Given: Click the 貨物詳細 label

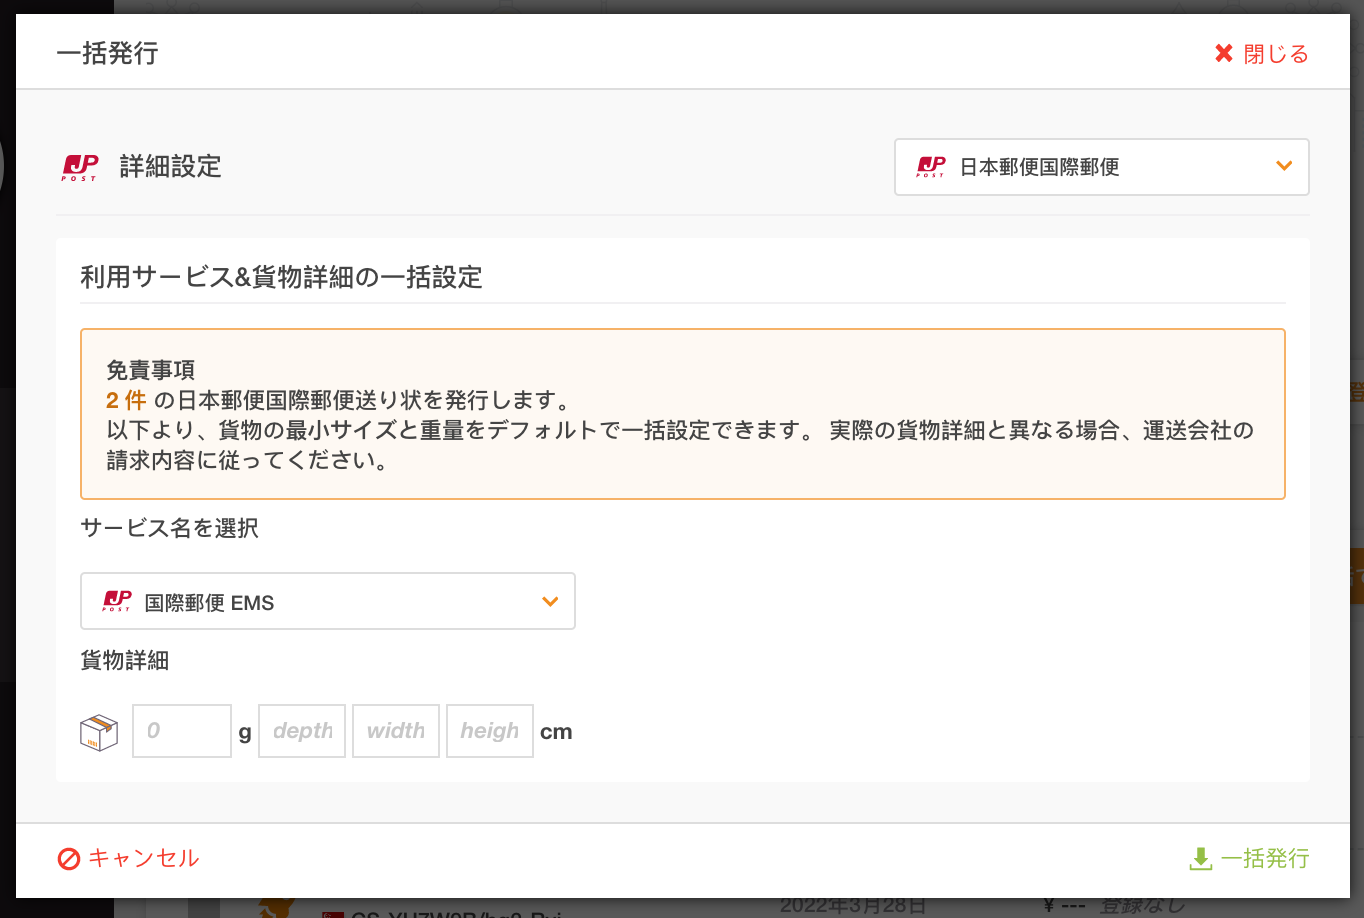Looking at the screenshot, I should 125,660.
